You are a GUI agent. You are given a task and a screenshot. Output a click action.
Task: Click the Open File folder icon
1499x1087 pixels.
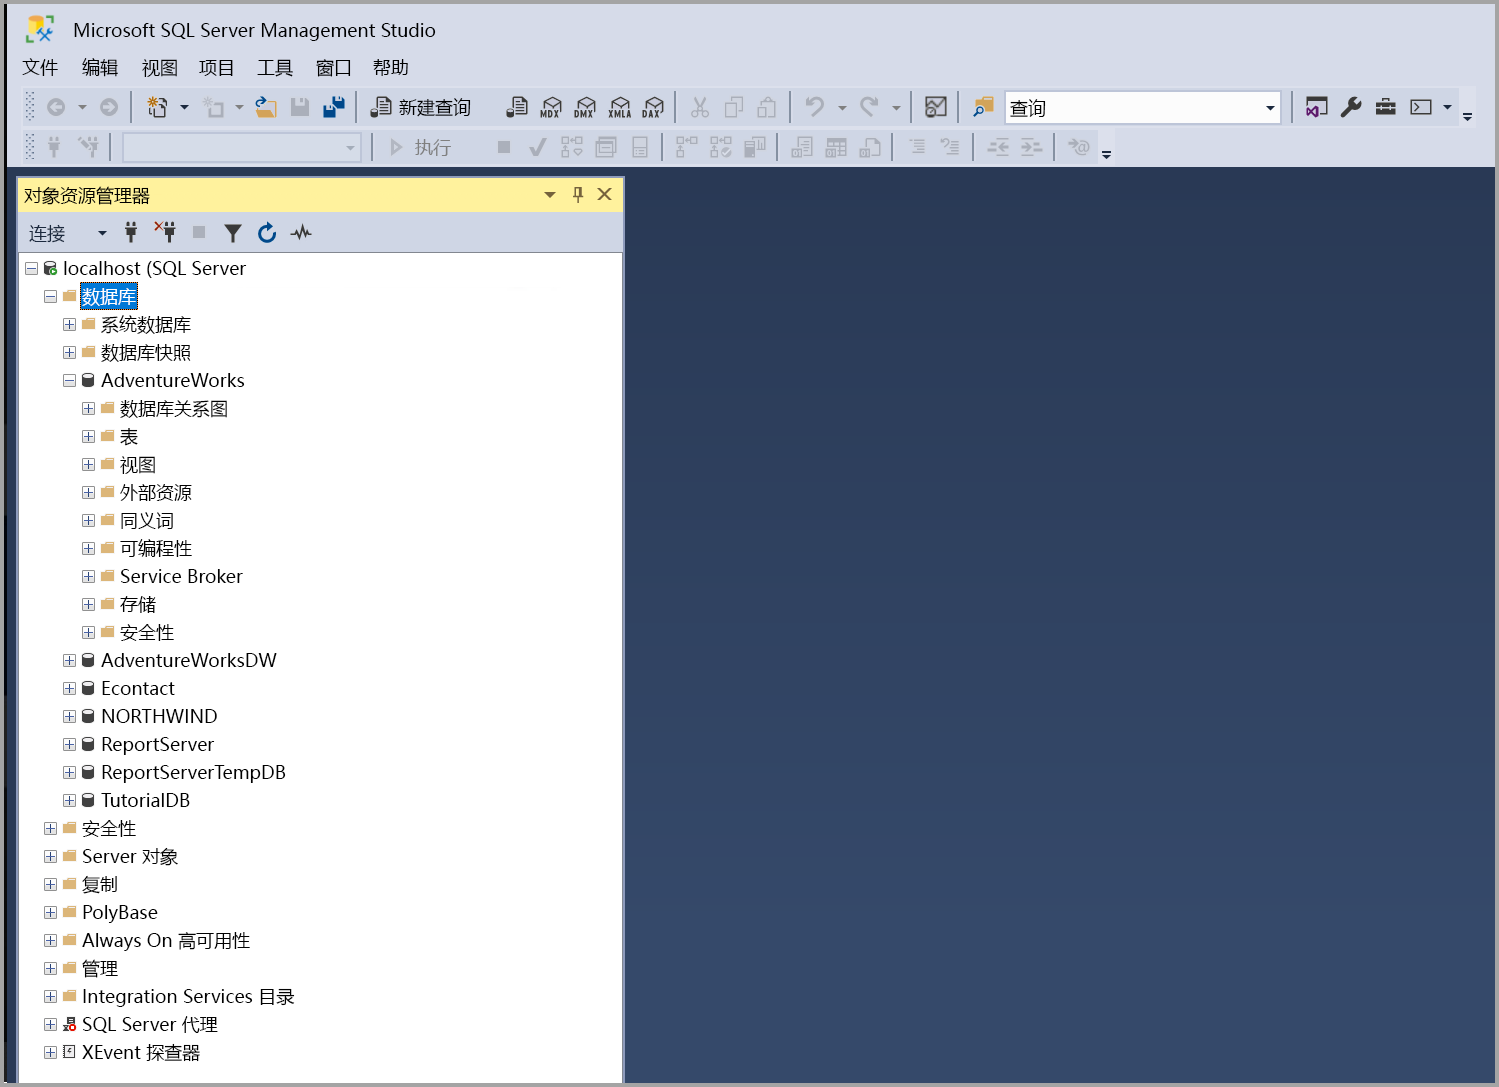[266, 107]
